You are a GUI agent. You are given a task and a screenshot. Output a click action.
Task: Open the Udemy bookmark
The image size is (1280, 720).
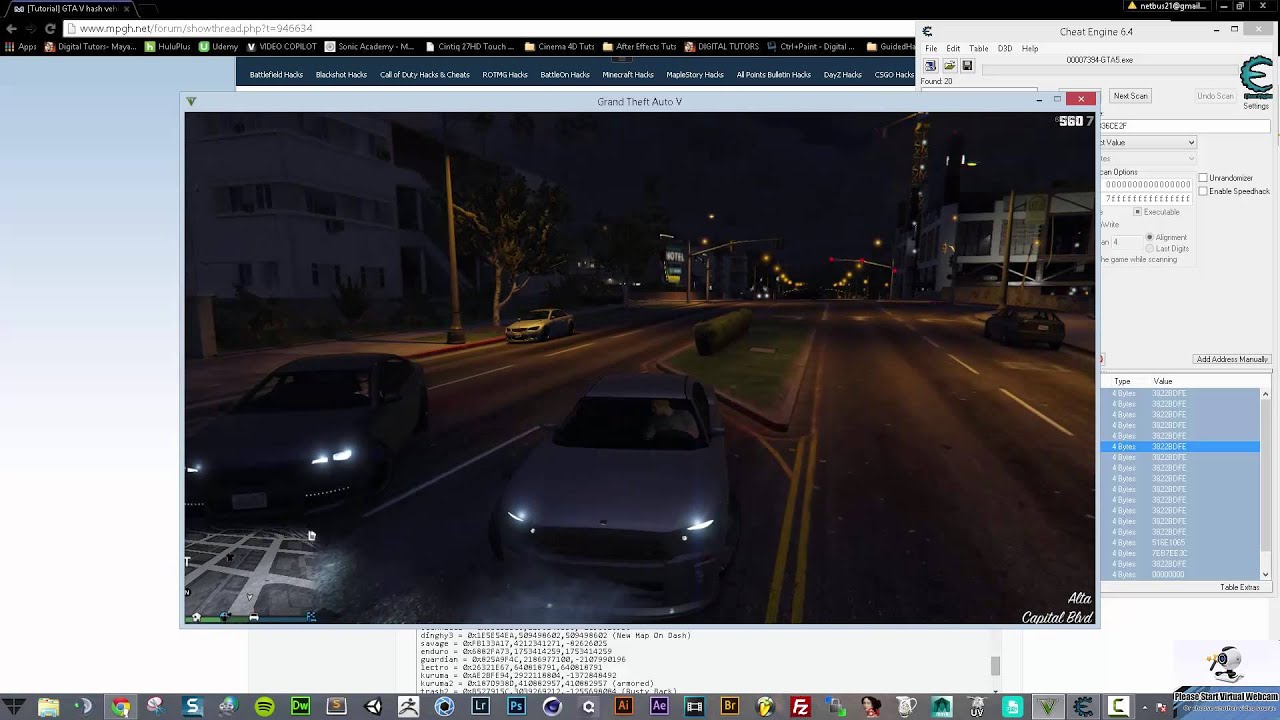[218, 46]
